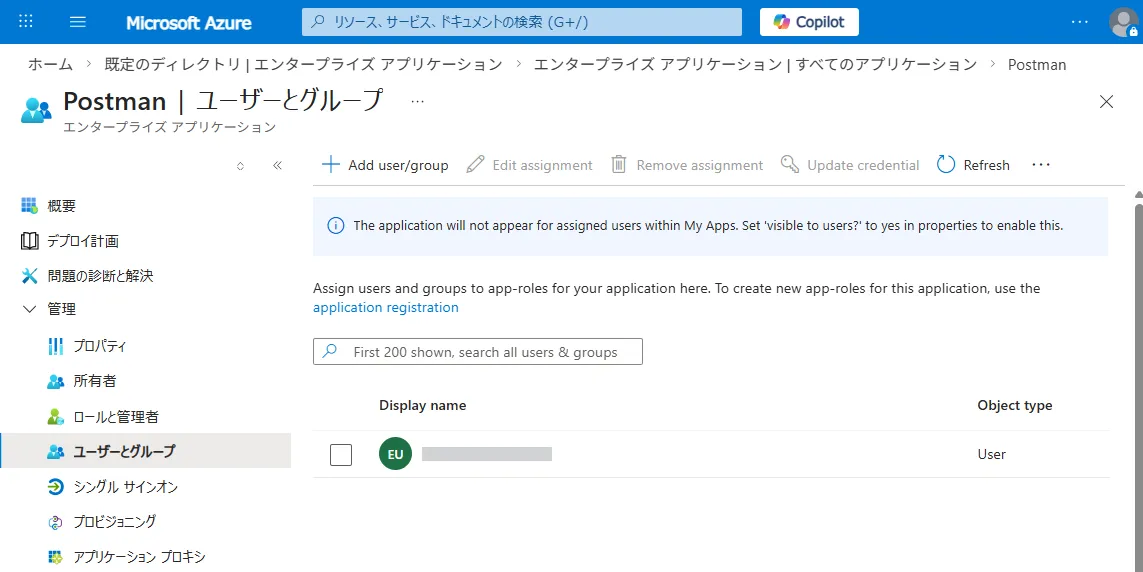Collapse the 管理 section in sidebar
Image resolution: width=1143 pixels, height=572 pixels.
click(x=29, y=310)
